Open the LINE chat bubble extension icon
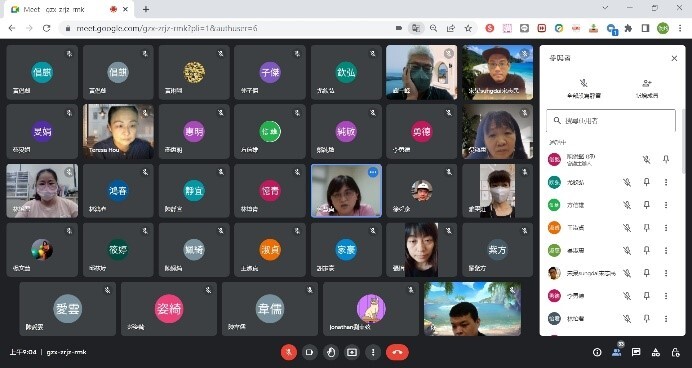Image resolution: width=692 pixels, height=368 pixels. coord(524,28)
